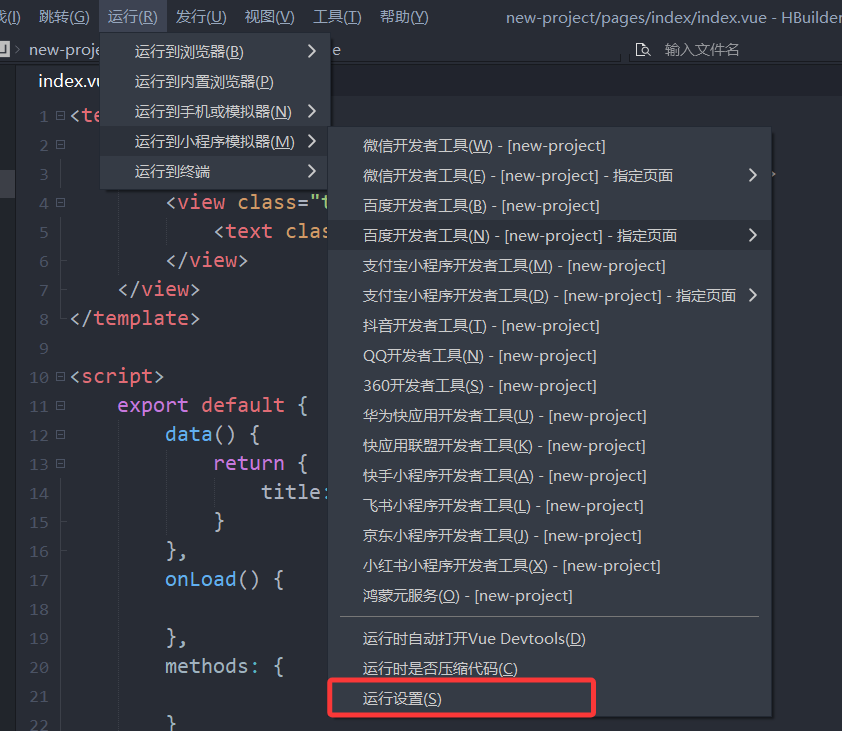Choose 支付宝小程序开发者工具(D) 指定页面 entry
Viewport: 842px width, 731px height.
(550, 296)
